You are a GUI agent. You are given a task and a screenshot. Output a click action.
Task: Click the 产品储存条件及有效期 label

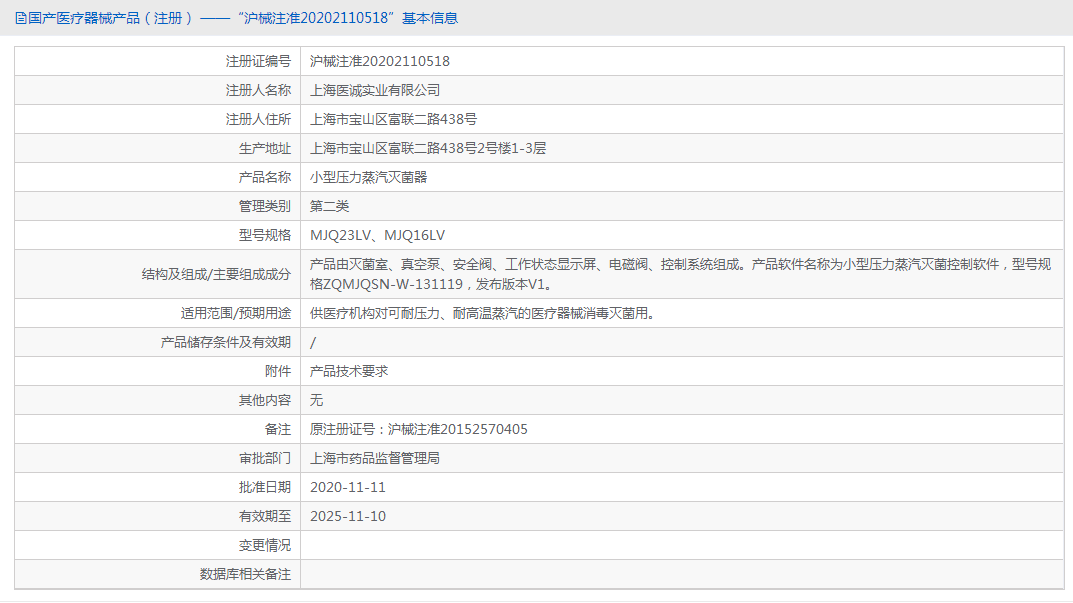tap(226, 342)
